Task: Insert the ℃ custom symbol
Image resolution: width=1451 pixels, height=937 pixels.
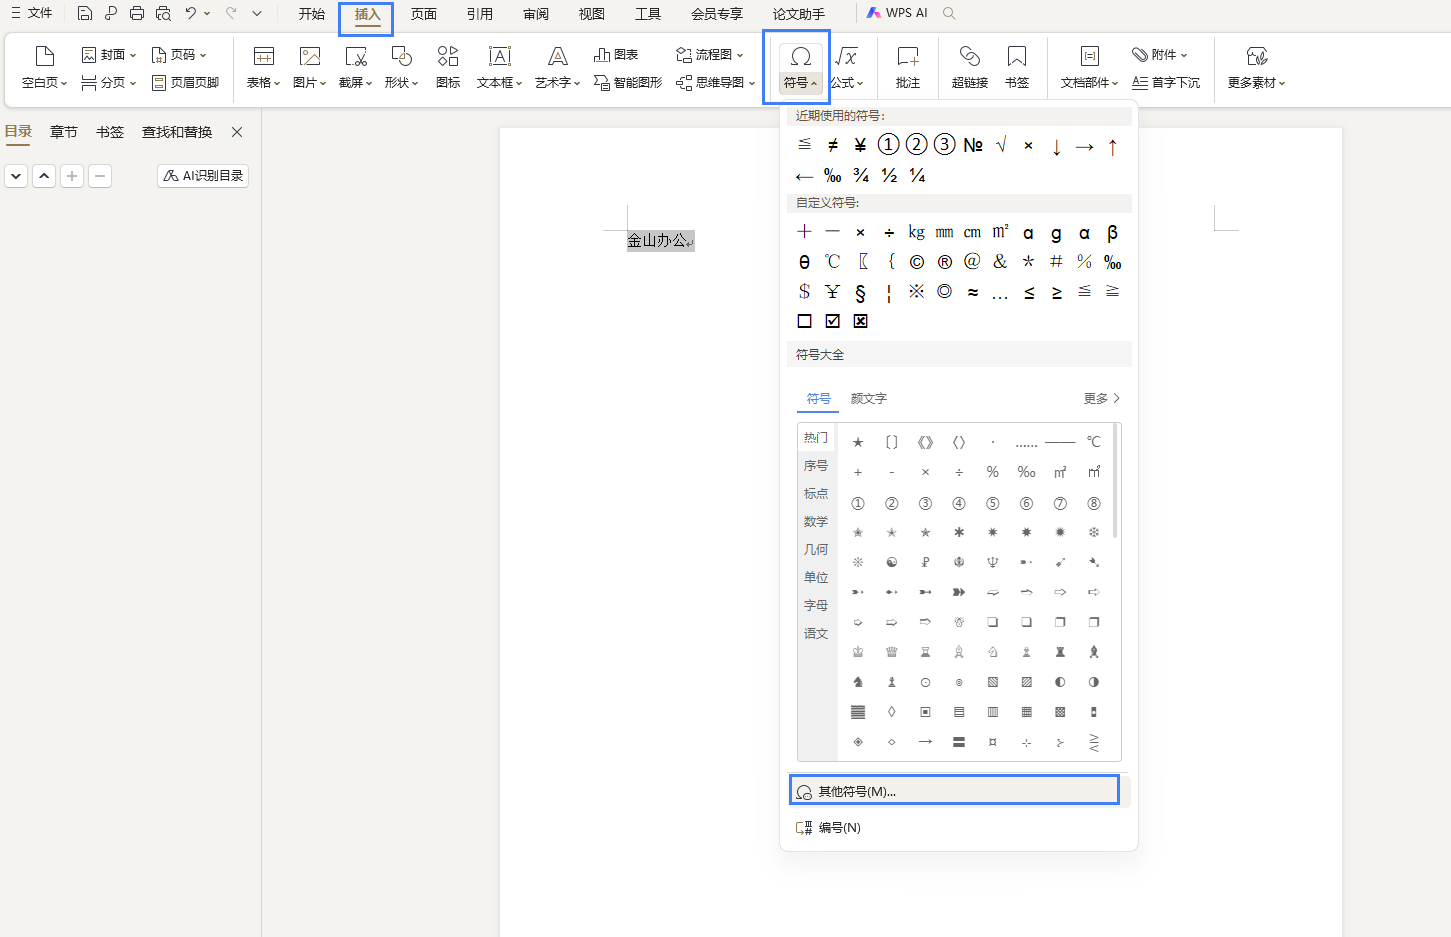Action: [832, 262]
